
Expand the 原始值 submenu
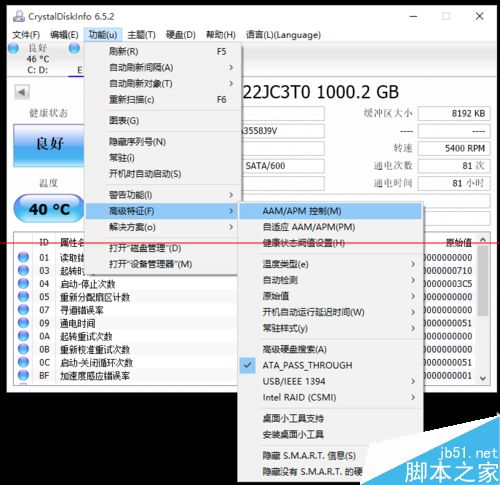pyautogui.click(x=330, y=296)
